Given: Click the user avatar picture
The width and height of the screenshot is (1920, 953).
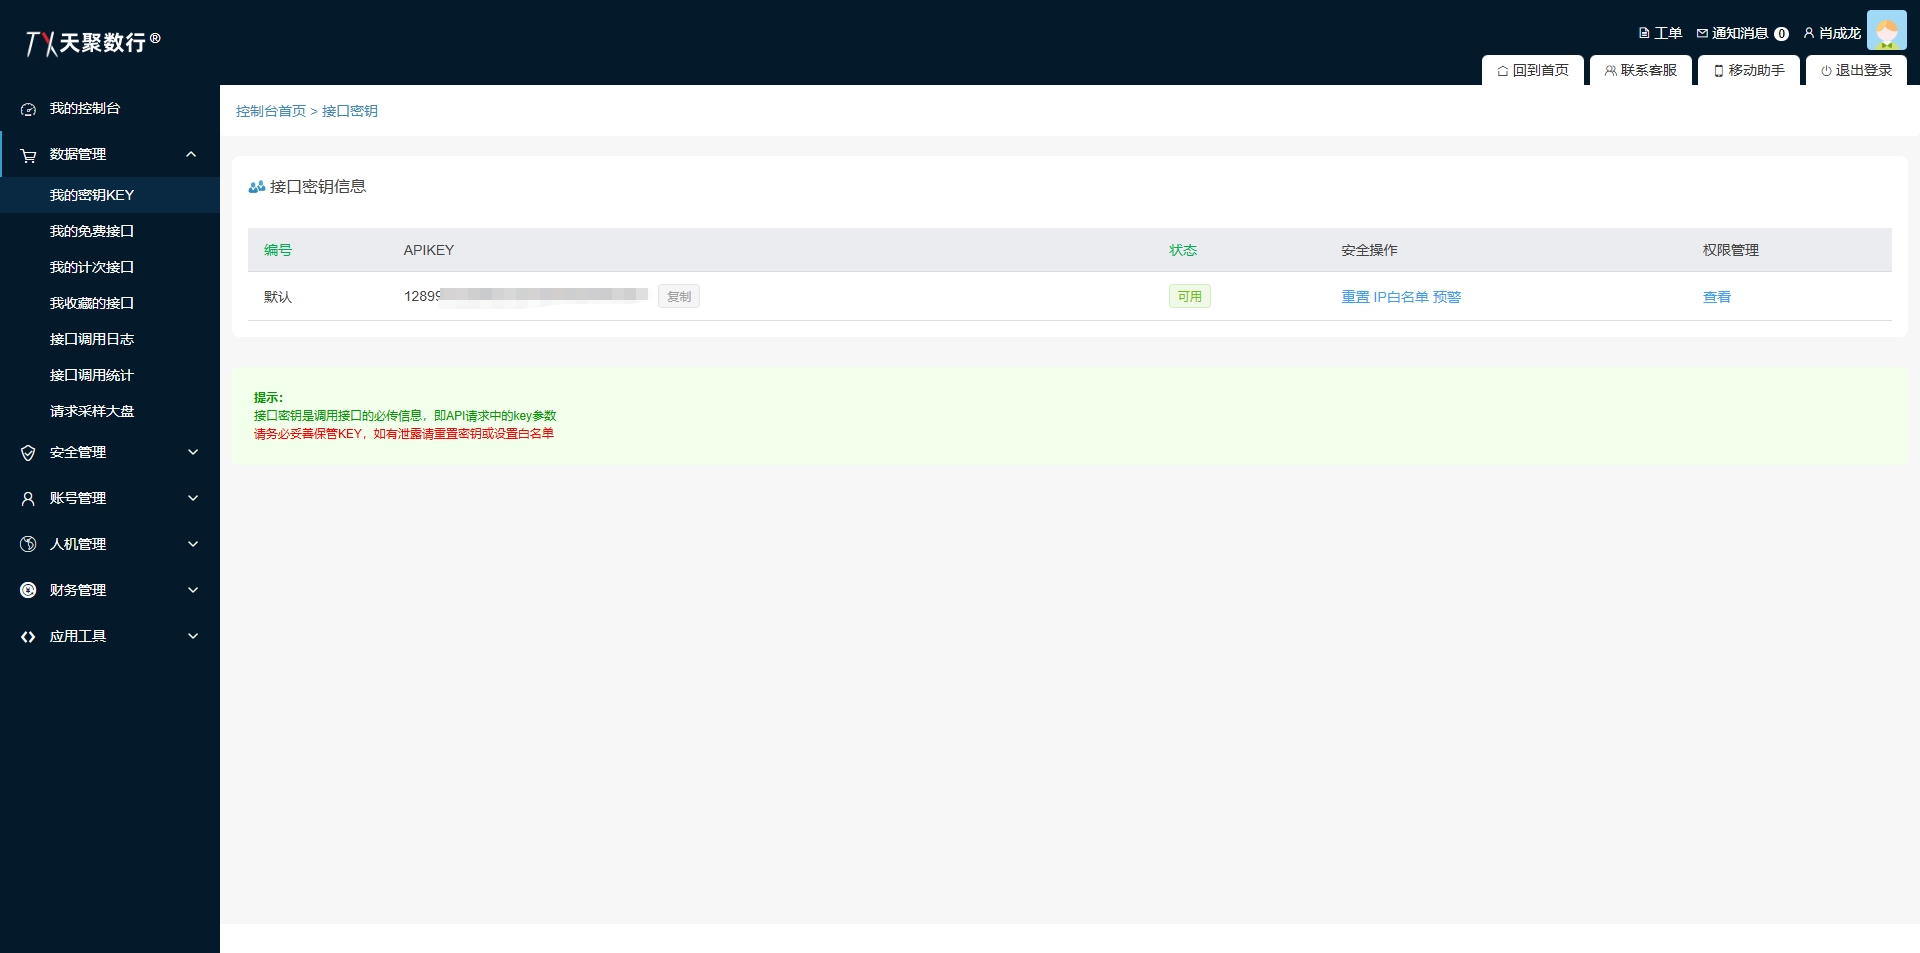Looking at the screenshot, I should (1886, 31).
